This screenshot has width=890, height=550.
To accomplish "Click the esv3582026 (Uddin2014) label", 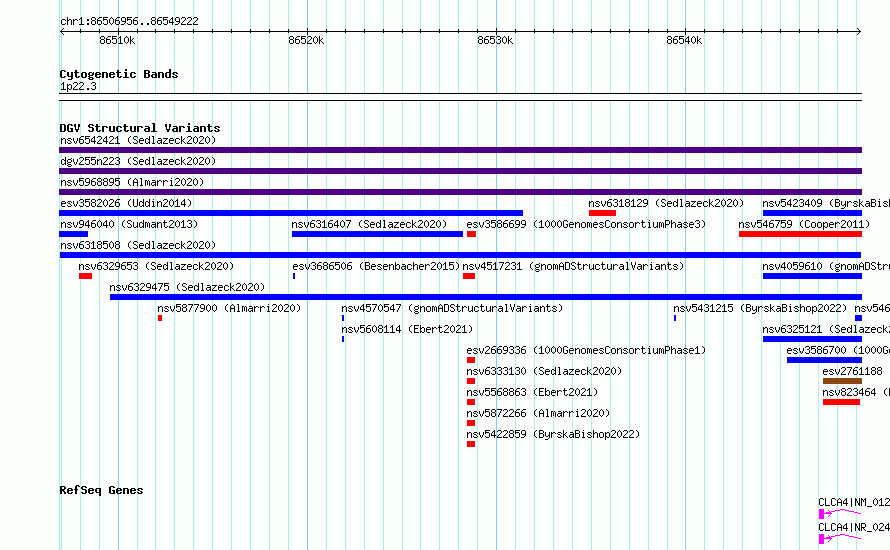I will click(x=126, y=203).
